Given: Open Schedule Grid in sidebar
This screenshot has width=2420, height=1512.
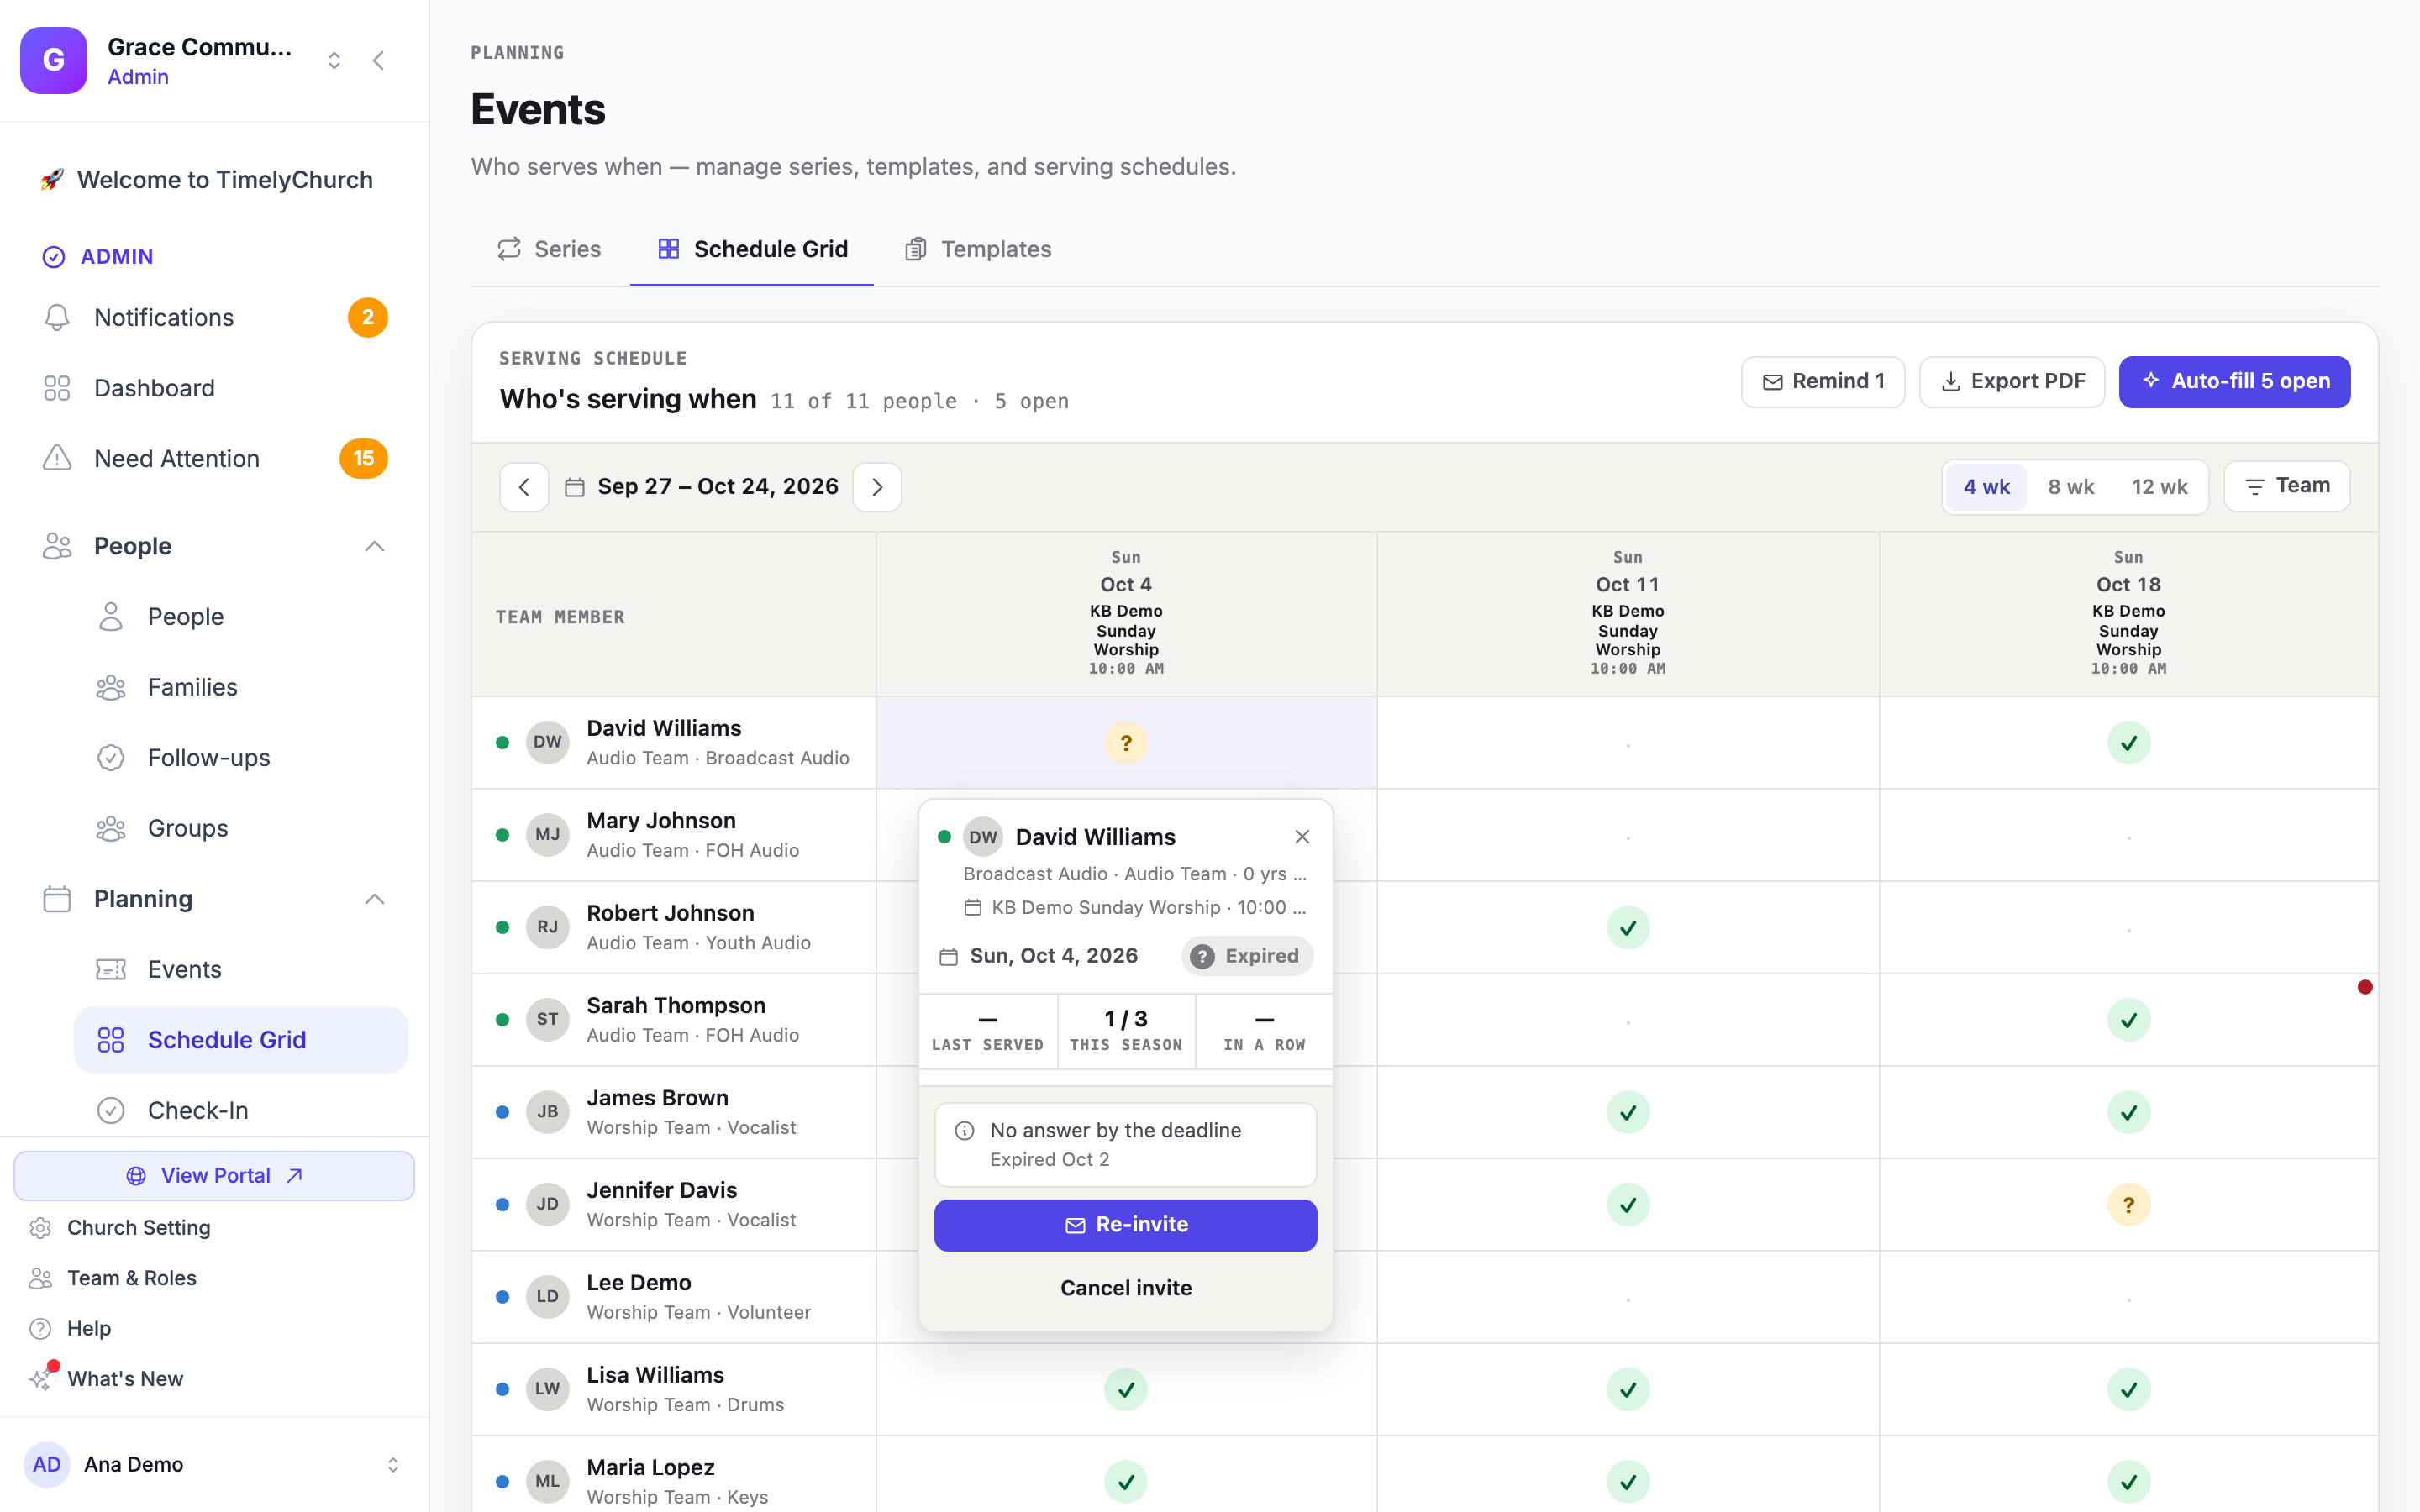Looking at the screenshot, I should coord(240,1040).
